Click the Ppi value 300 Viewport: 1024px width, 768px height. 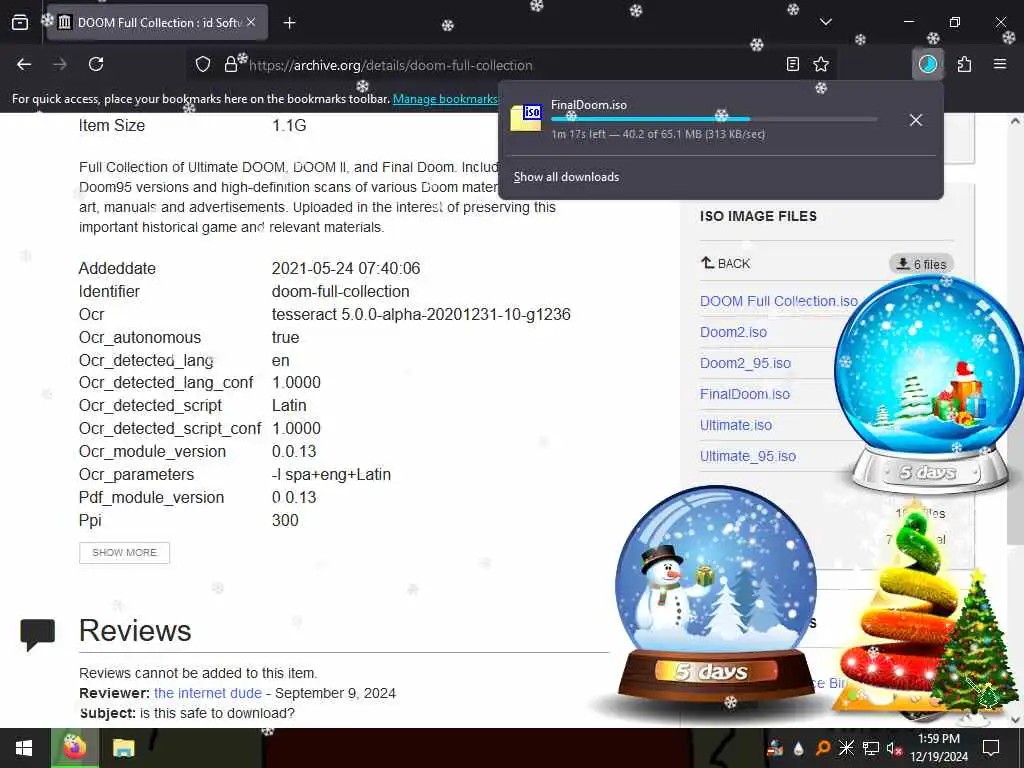[x=285, y=520]
